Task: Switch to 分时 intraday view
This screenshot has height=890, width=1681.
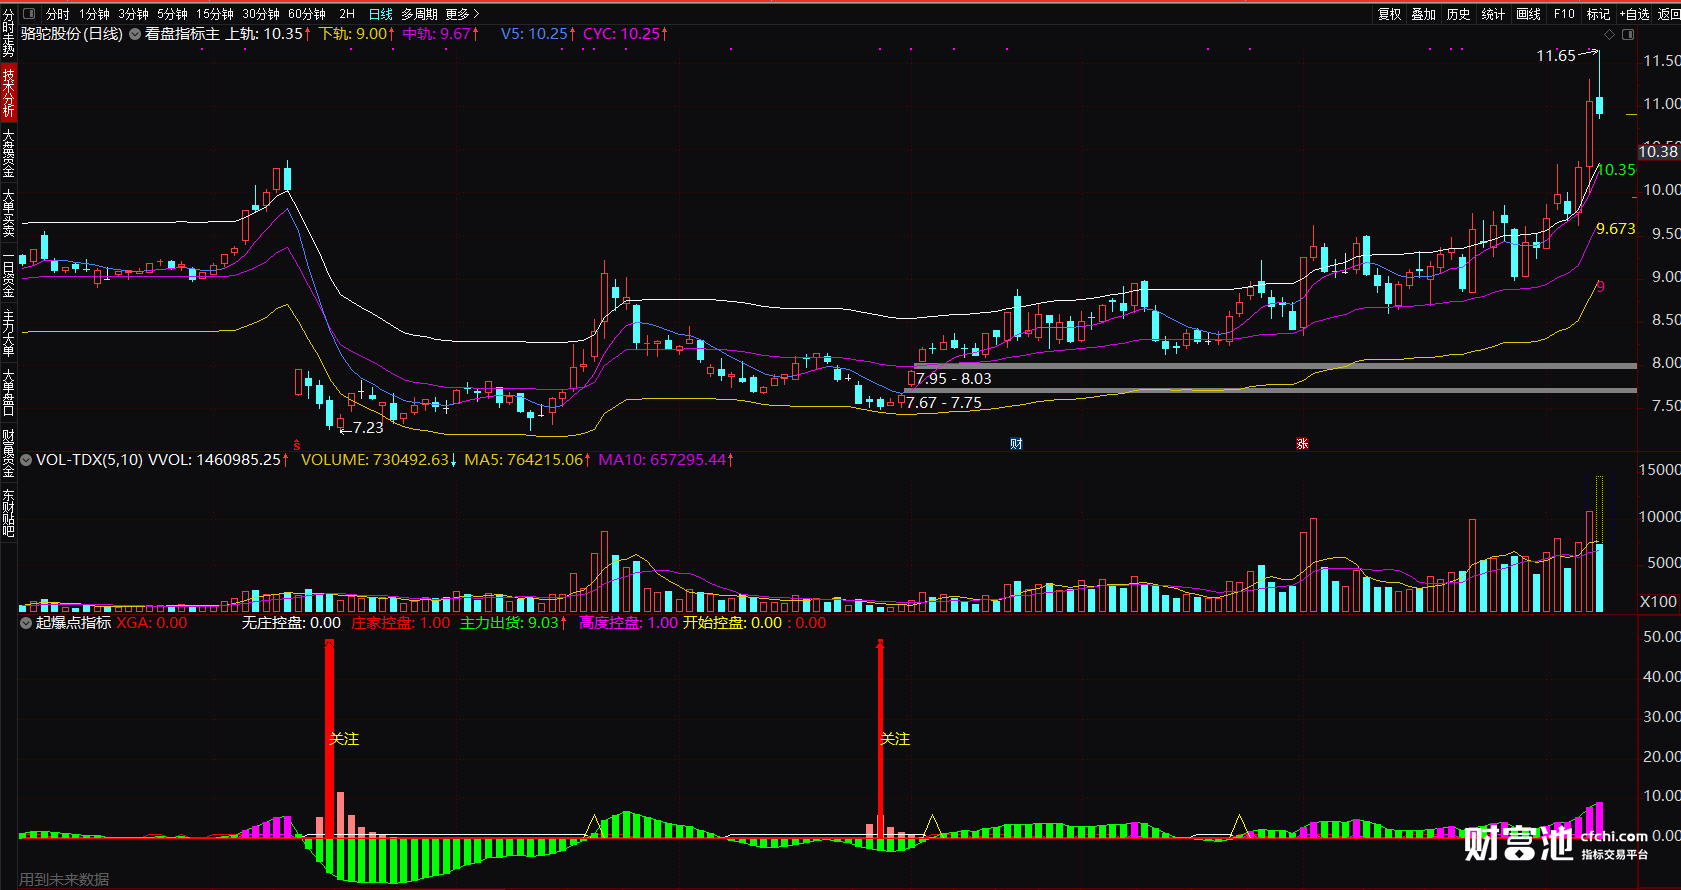Action: tap(58, 14)
